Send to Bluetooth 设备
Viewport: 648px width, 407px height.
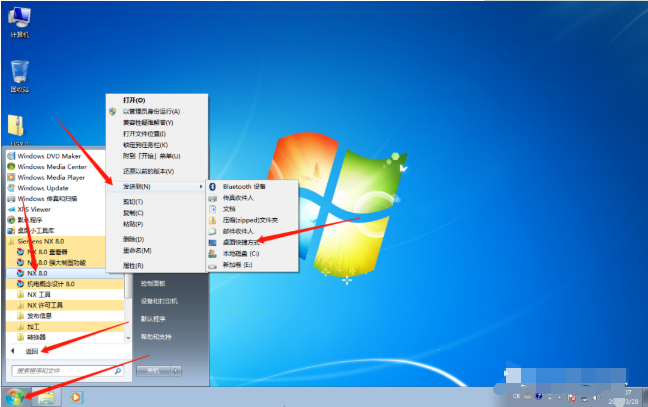252,186
